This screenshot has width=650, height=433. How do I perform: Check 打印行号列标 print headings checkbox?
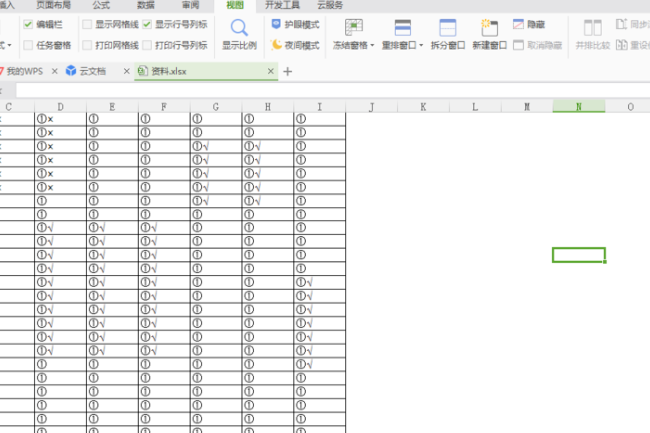(147, 45)
